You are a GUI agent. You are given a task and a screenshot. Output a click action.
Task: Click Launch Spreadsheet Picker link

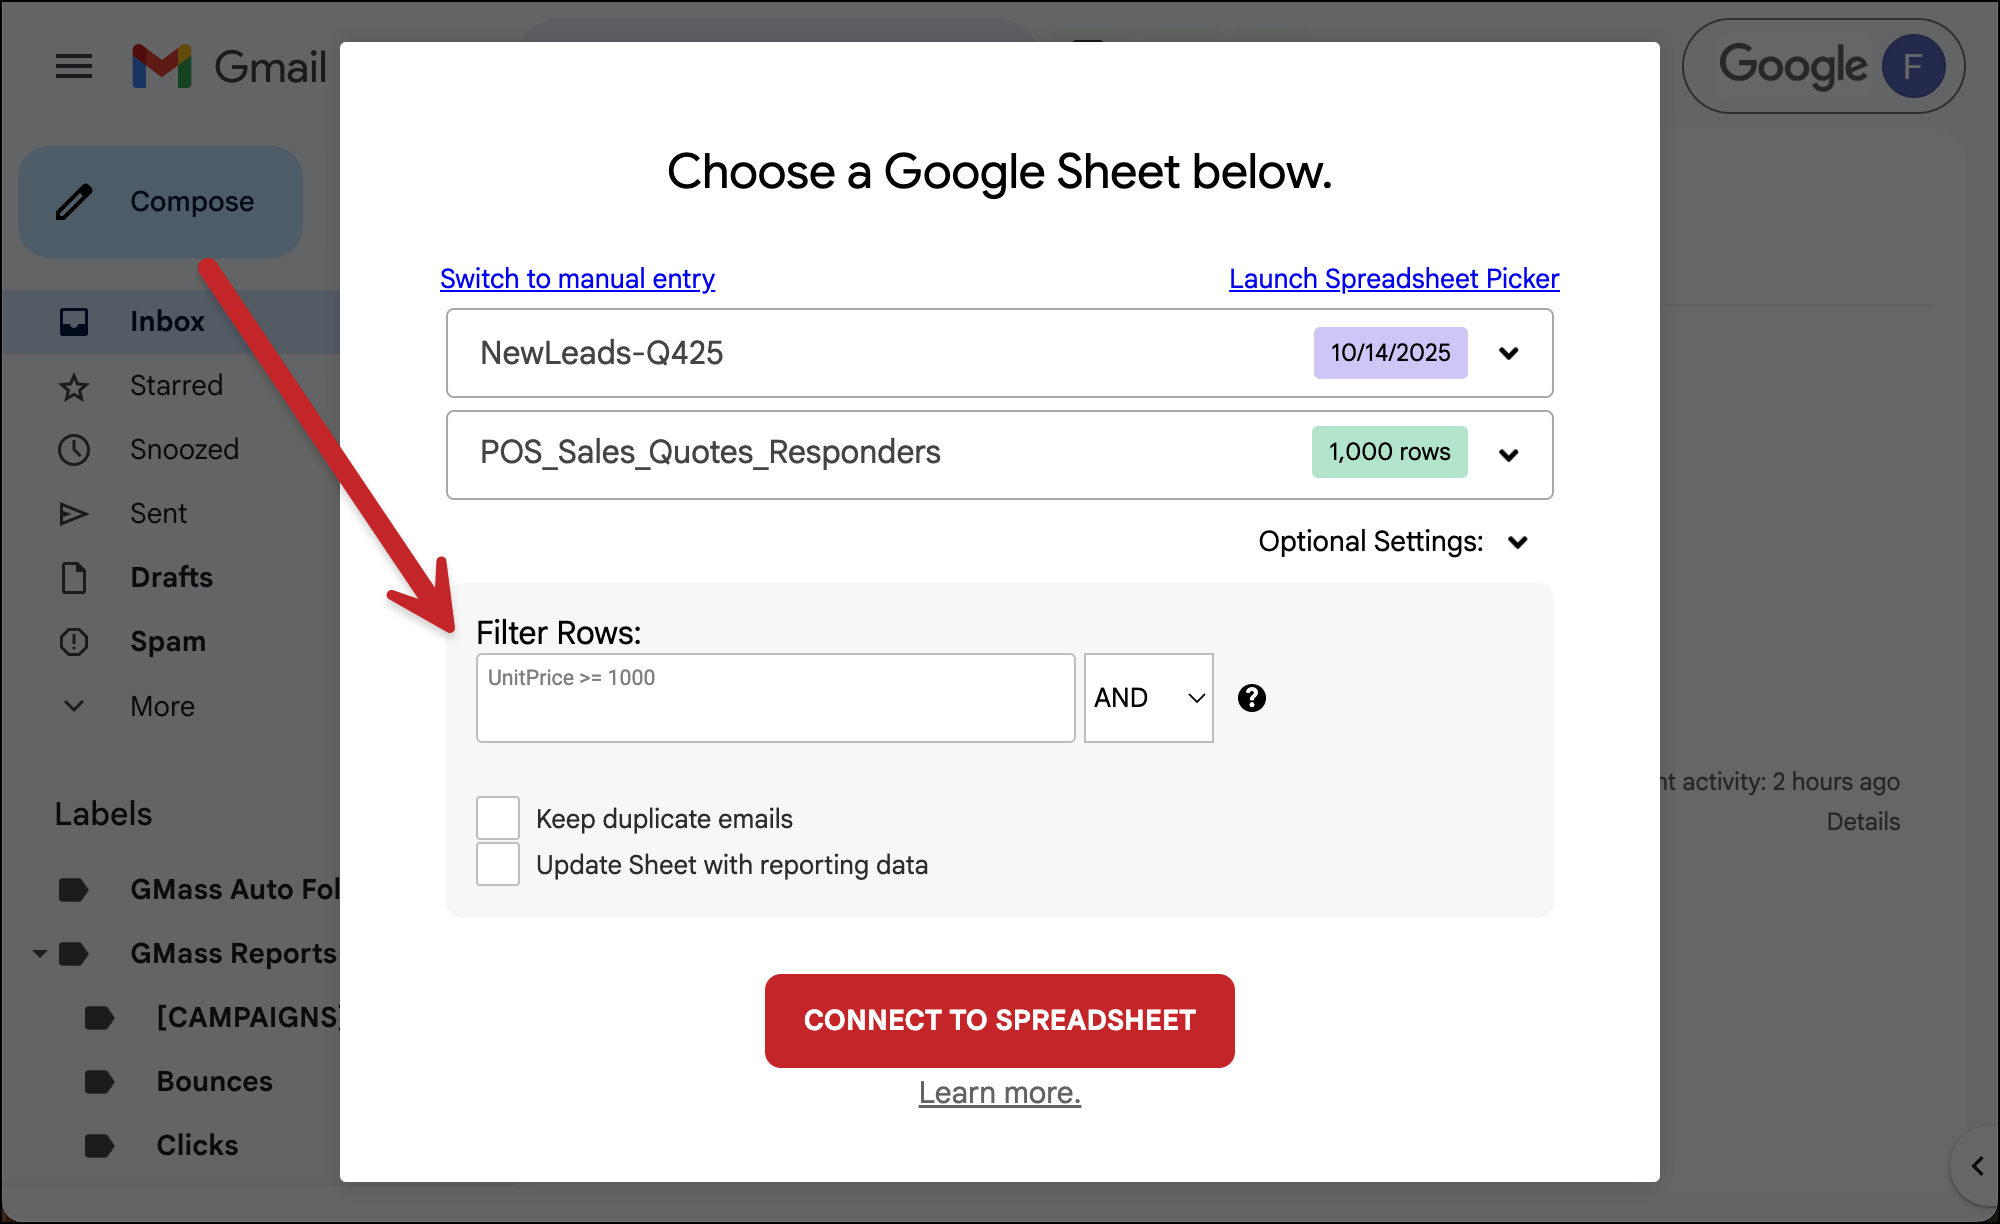pyautogui.click(x=1393, y=279)
